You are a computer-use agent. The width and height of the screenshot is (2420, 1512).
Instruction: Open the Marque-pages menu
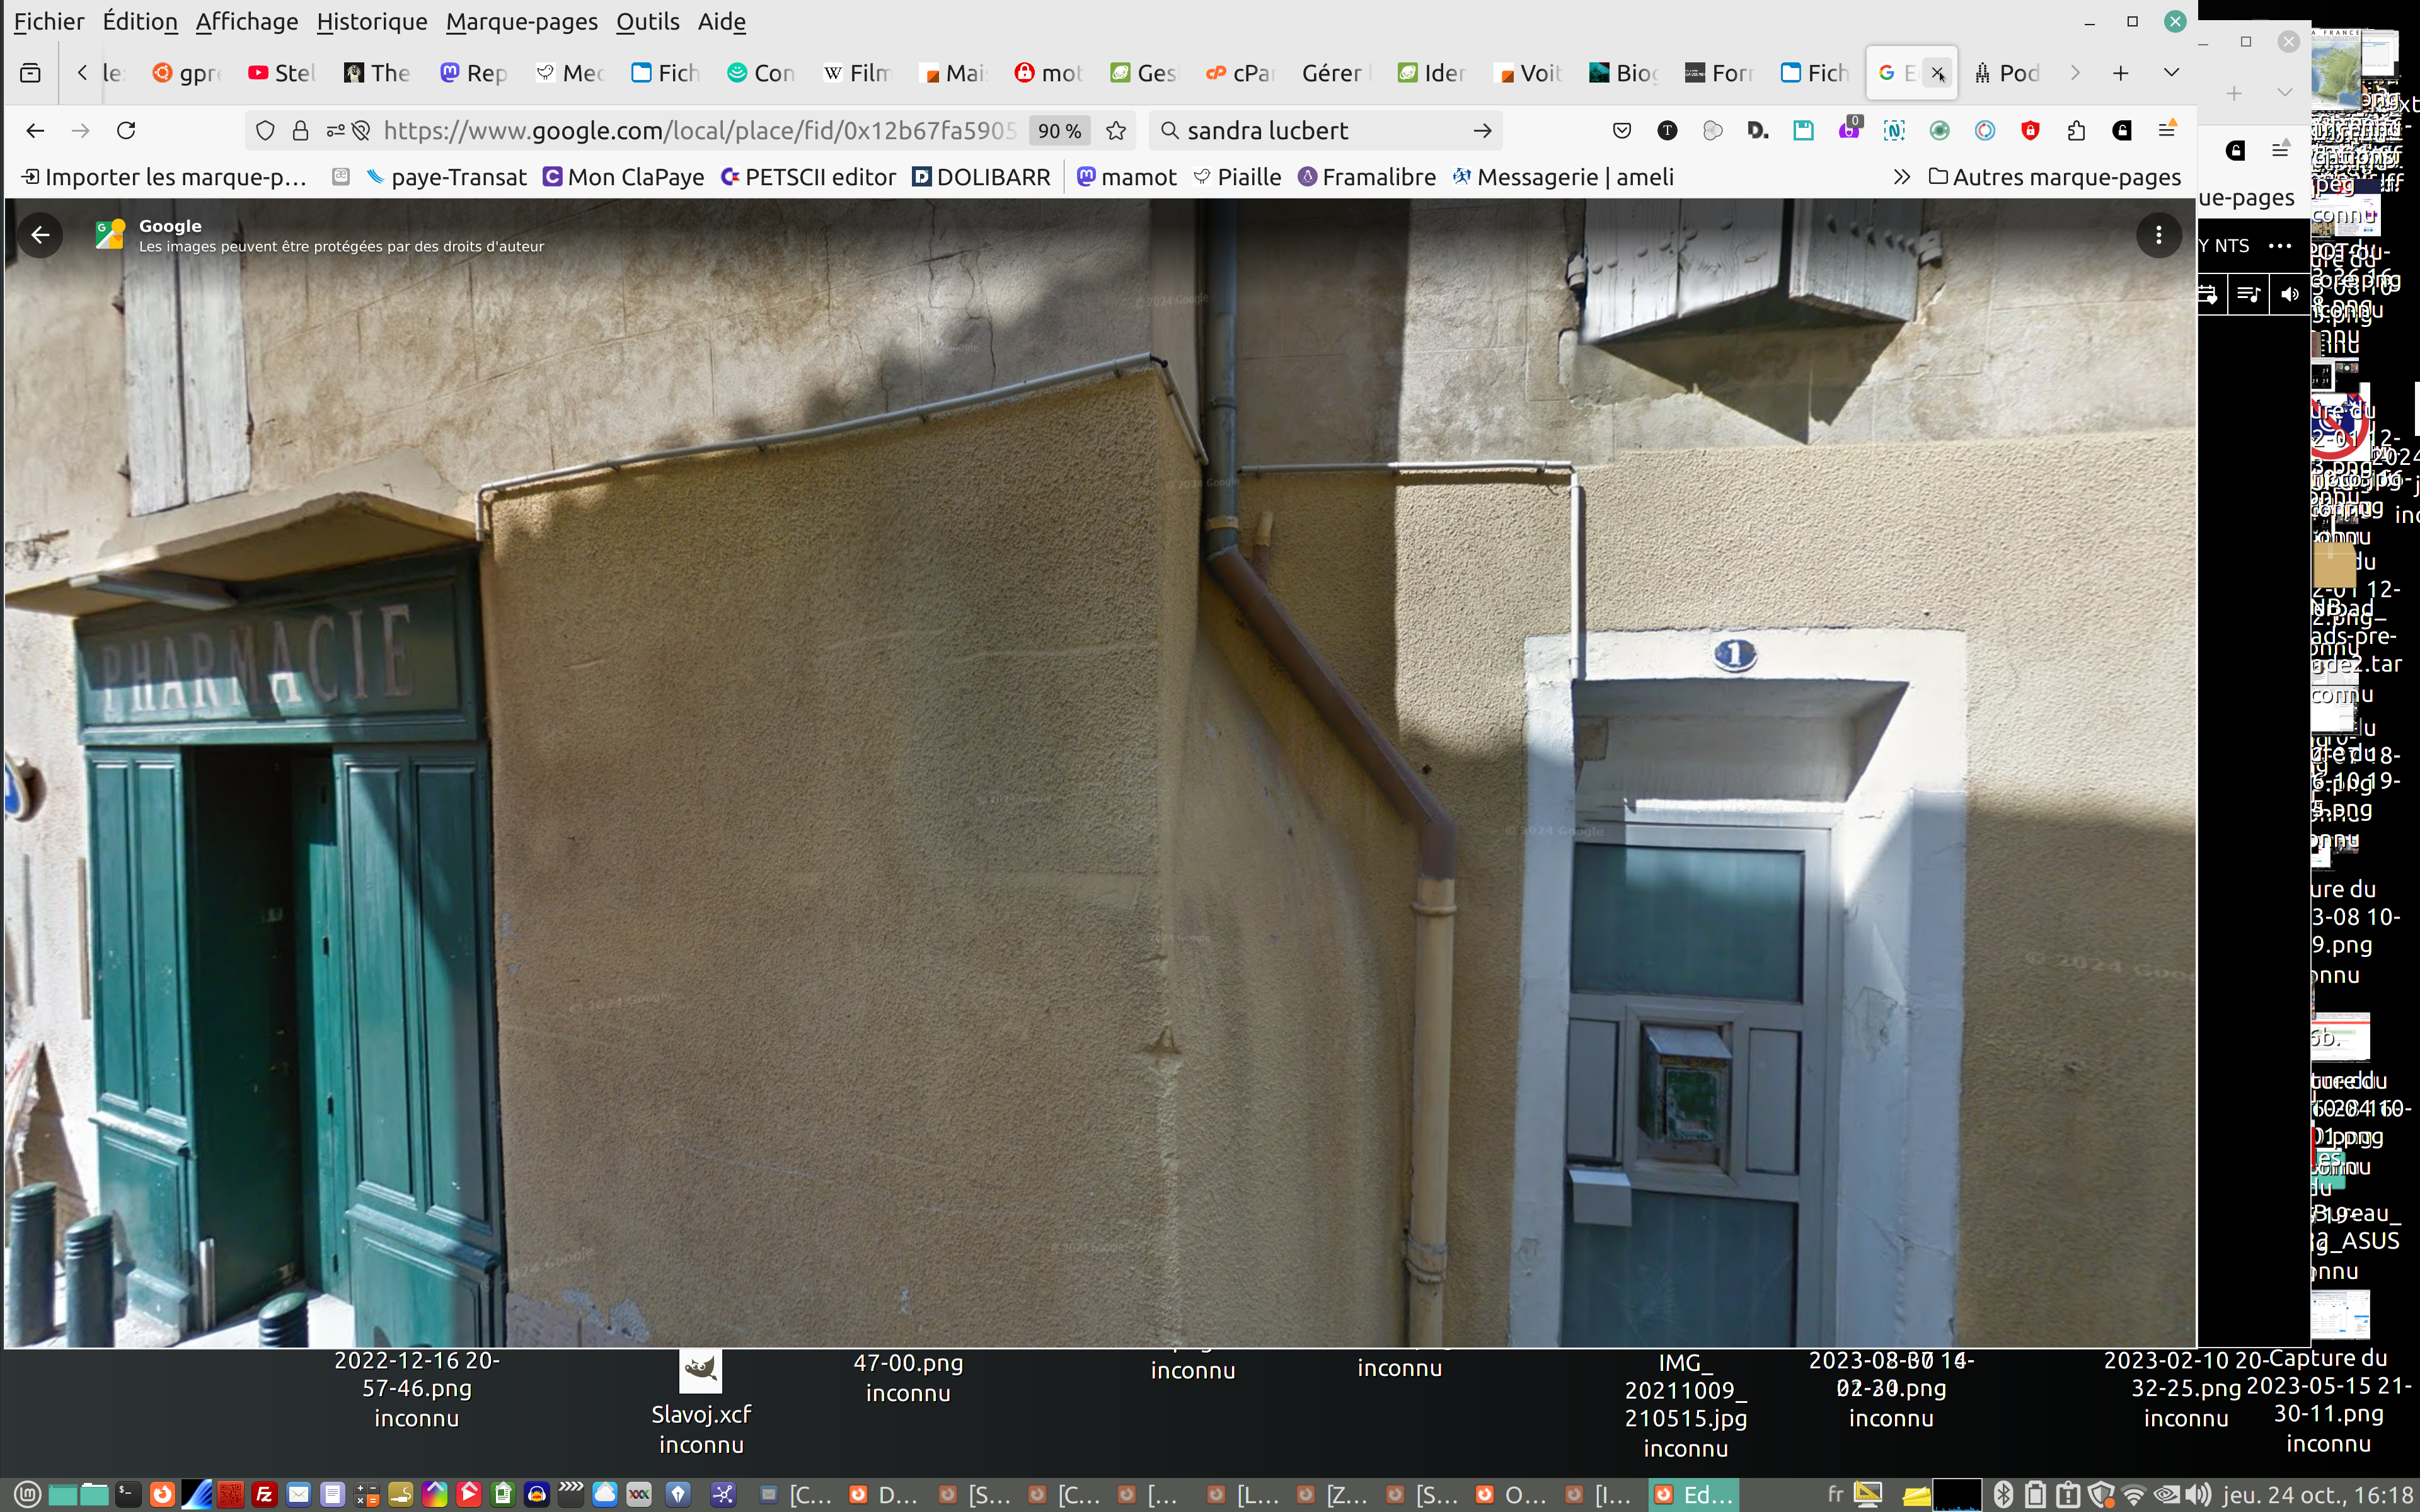521,22
